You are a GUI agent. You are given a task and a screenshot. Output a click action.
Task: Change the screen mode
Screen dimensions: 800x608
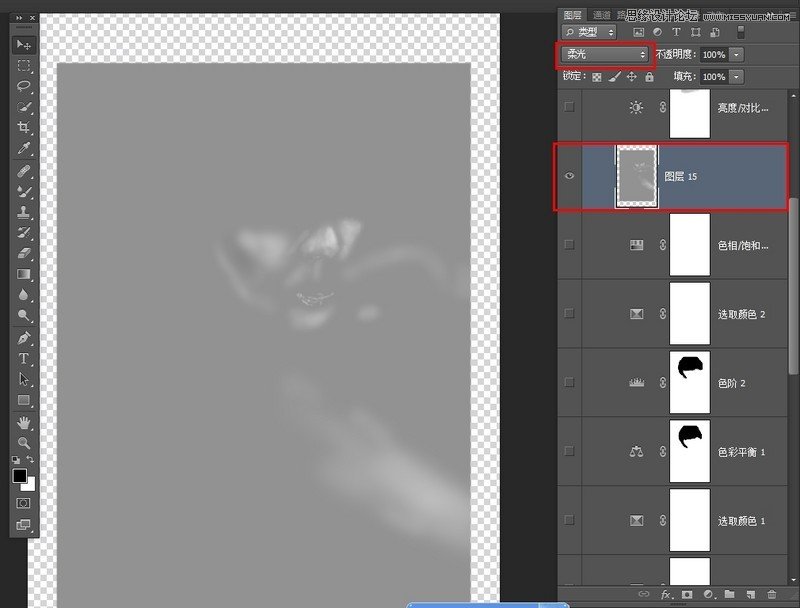click(x=23, y=524)
